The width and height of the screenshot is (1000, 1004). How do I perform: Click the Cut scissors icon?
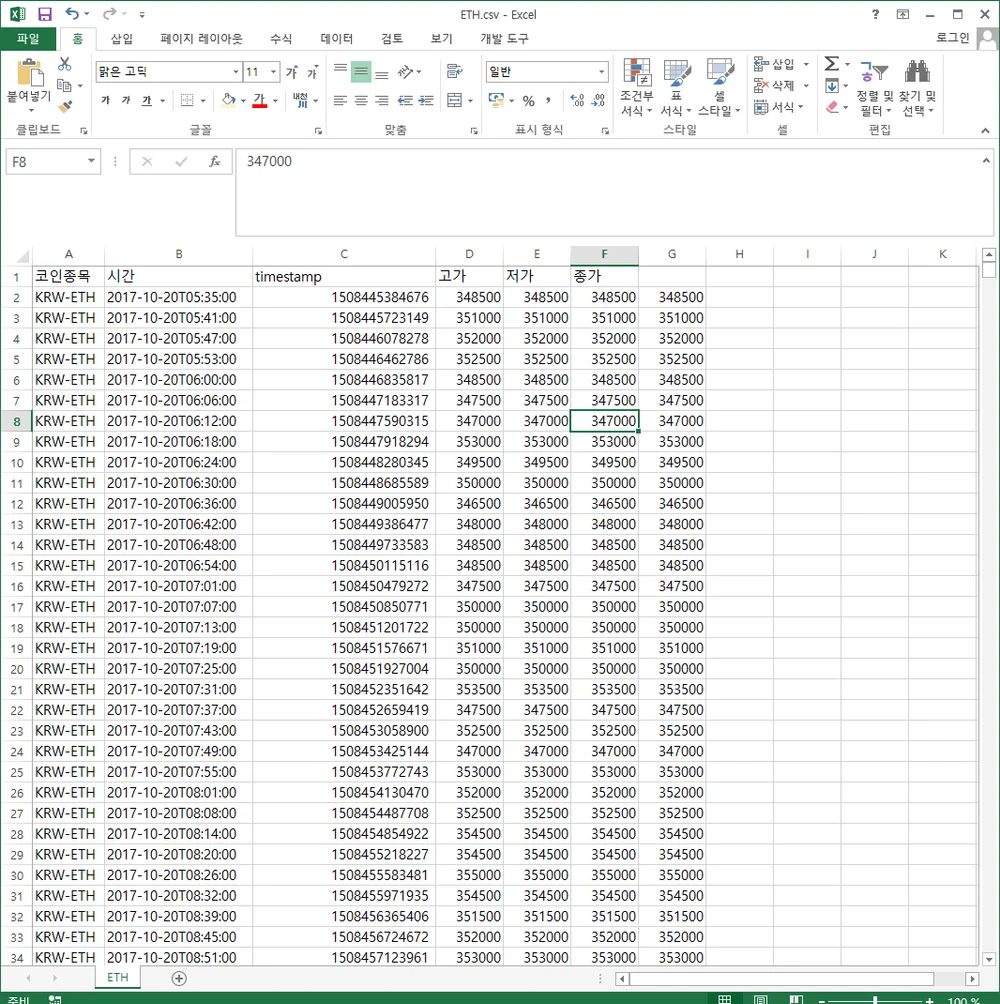65,64
